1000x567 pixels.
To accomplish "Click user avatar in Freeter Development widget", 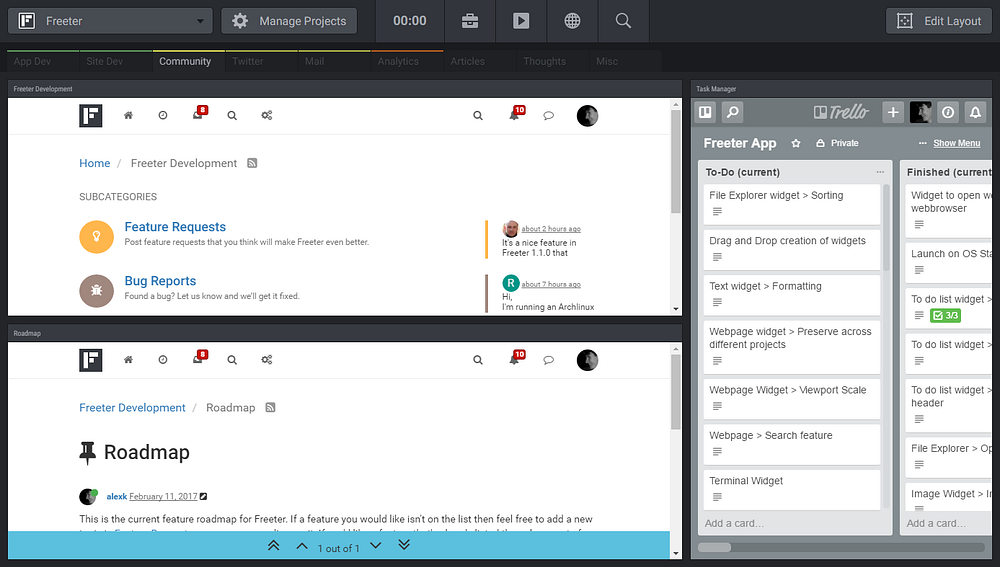I will pyautogui.click(x=587, y=115).
